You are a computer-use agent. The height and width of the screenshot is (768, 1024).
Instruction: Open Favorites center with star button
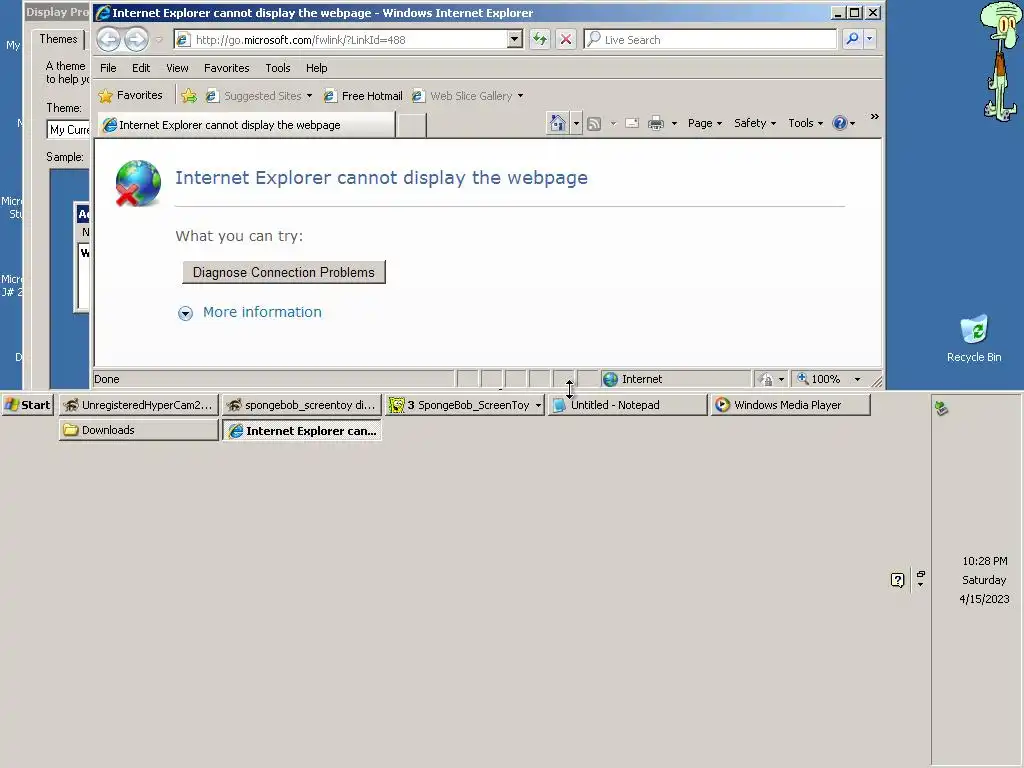pyautogui.click(x=131, y=95)
